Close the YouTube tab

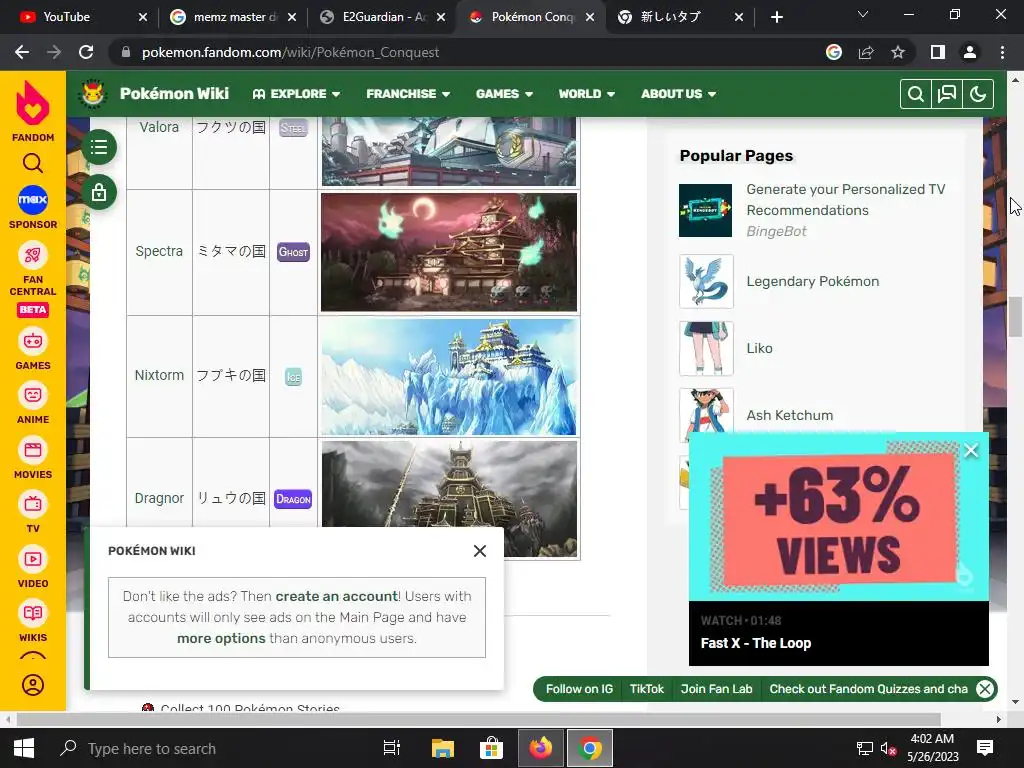point(143,18)
